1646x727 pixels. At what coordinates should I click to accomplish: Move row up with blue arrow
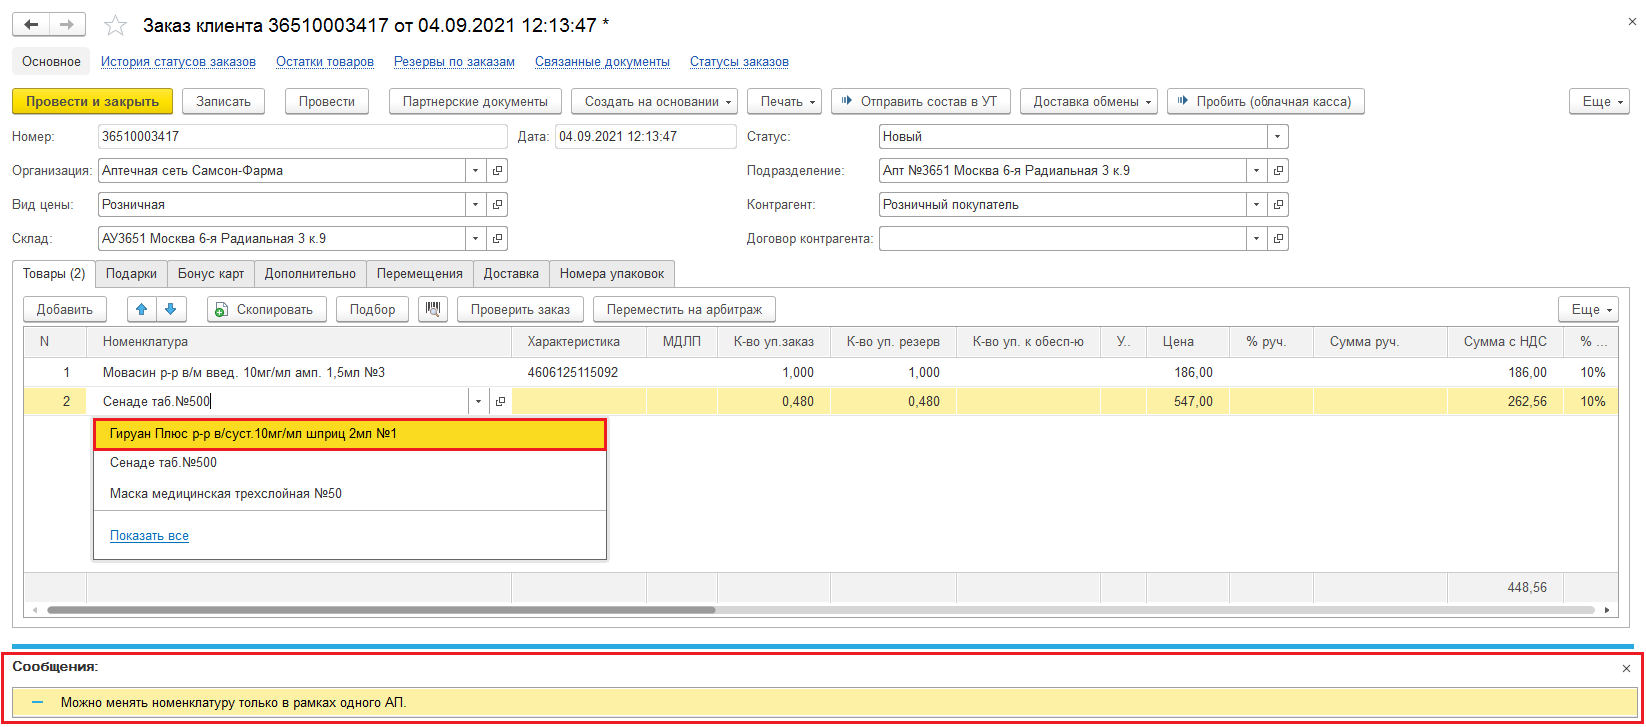(142, 309)
